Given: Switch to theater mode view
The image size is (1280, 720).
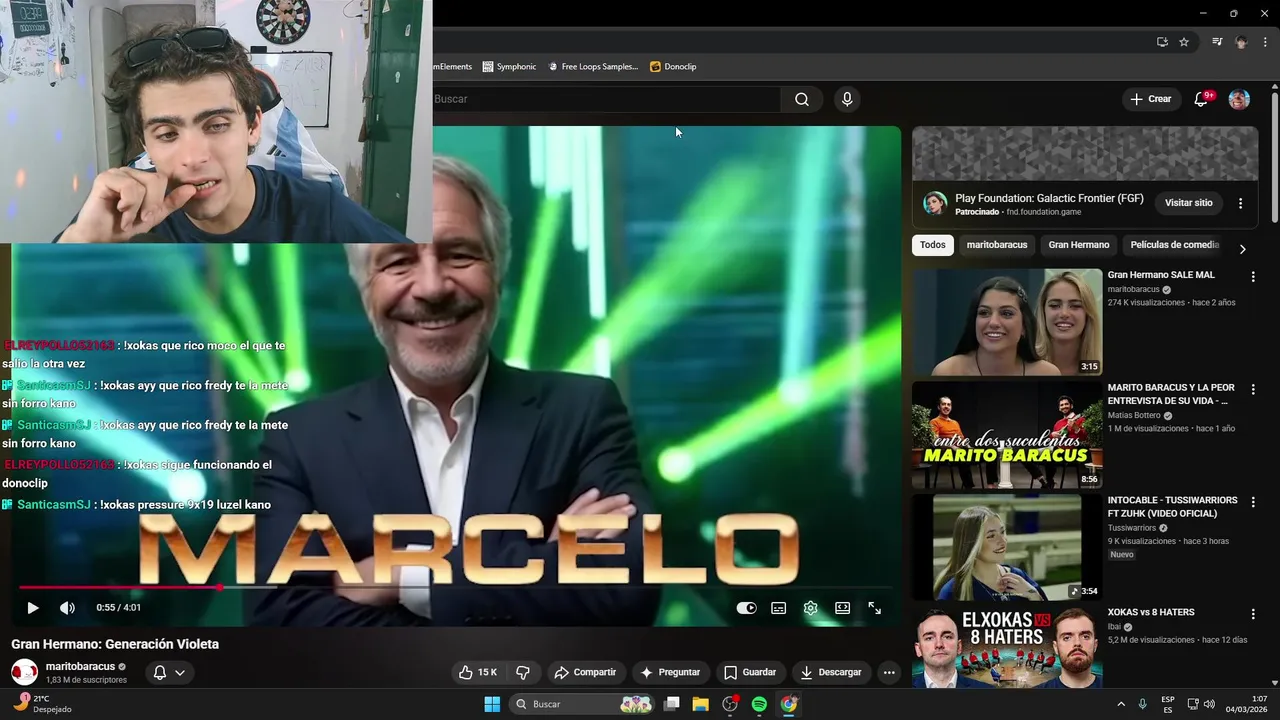Looking at the screenshot, I should pyautogui.click(x=842, y=608).
